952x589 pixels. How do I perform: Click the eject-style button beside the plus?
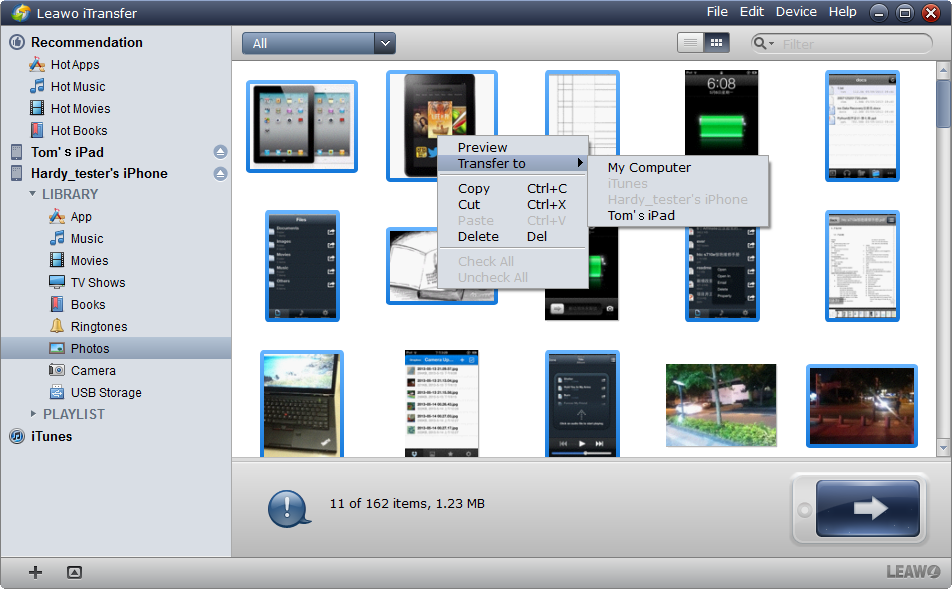coord(74,572)
